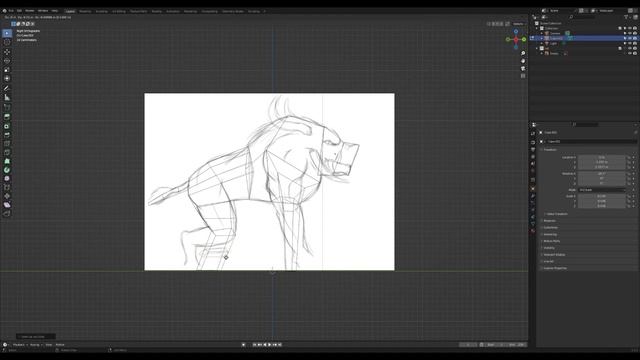
Task: Click the Location X value field
Action: point(602,157)
